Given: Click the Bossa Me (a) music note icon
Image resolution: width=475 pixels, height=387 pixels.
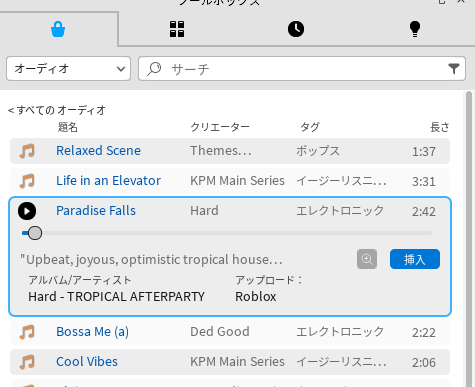Looking at the screenshot, I should coord(27,332).
